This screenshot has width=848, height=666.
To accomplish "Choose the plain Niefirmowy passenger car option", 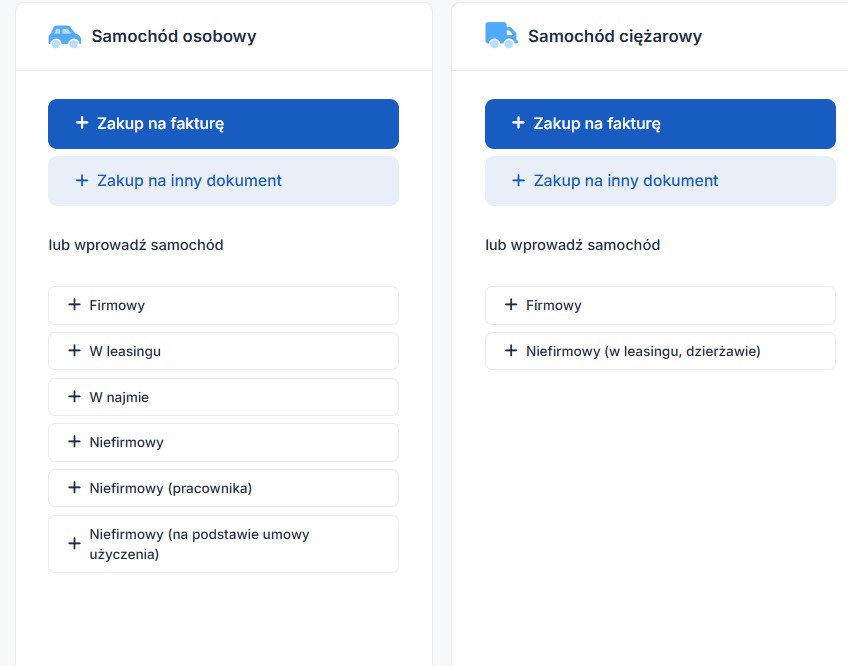I will [223, 443].
